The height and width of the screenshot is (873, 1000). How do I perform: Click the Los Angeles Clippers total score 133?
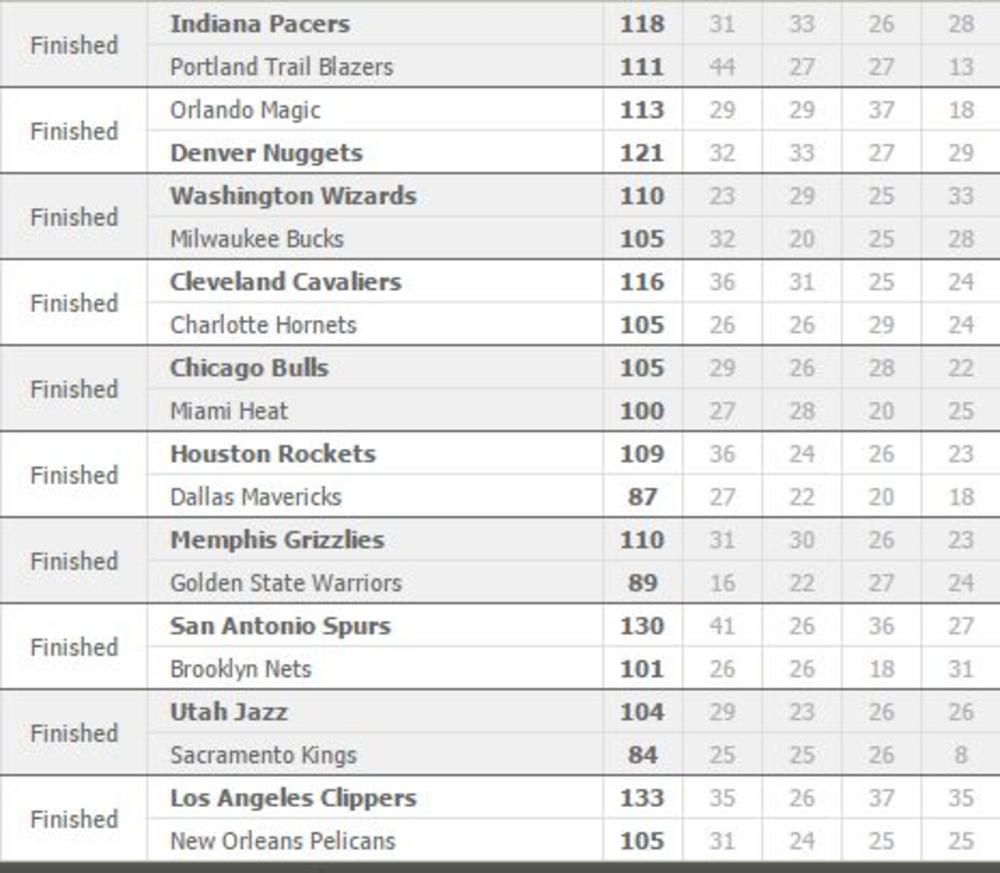point(642,798)
